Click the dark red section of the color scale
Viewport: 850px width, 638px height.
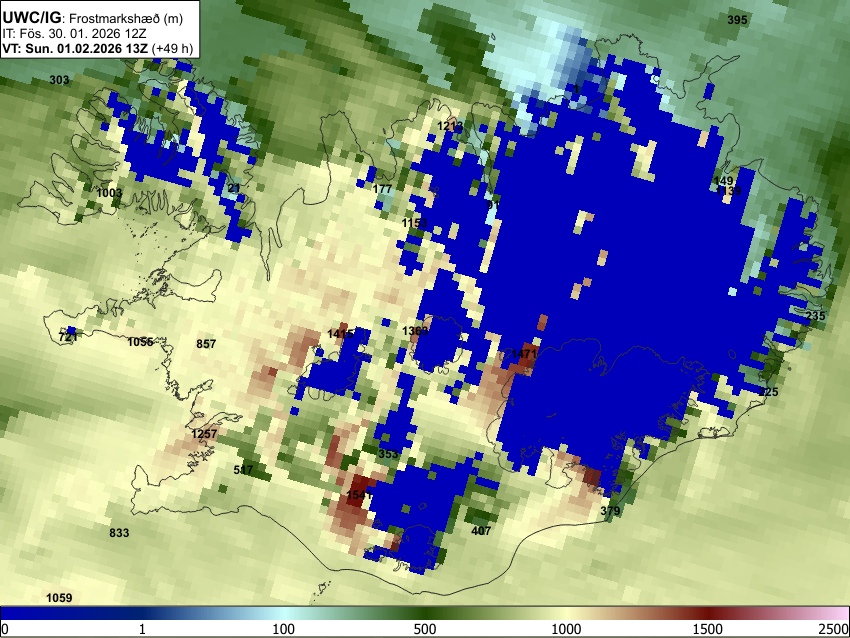click(708, 613)
